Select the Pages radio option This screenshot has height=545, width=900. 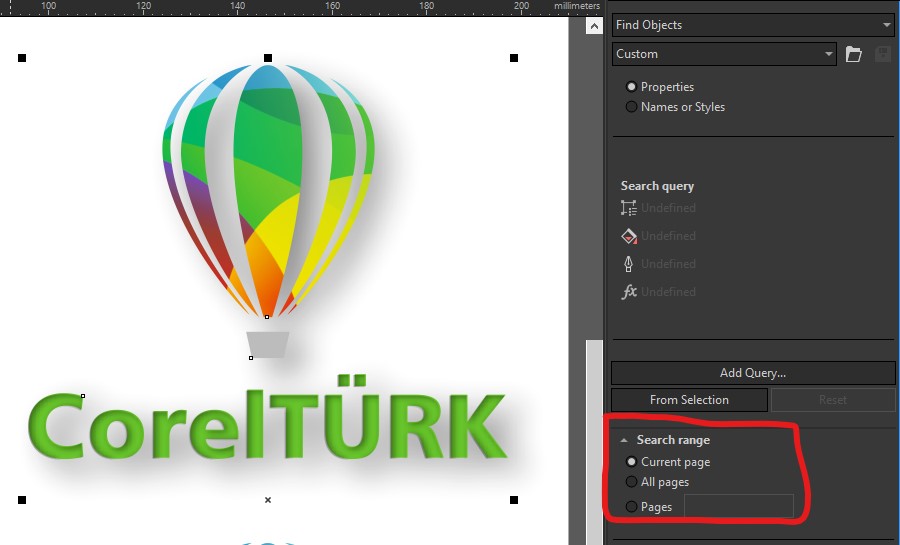pyautogui.click(x=631, y=507)
